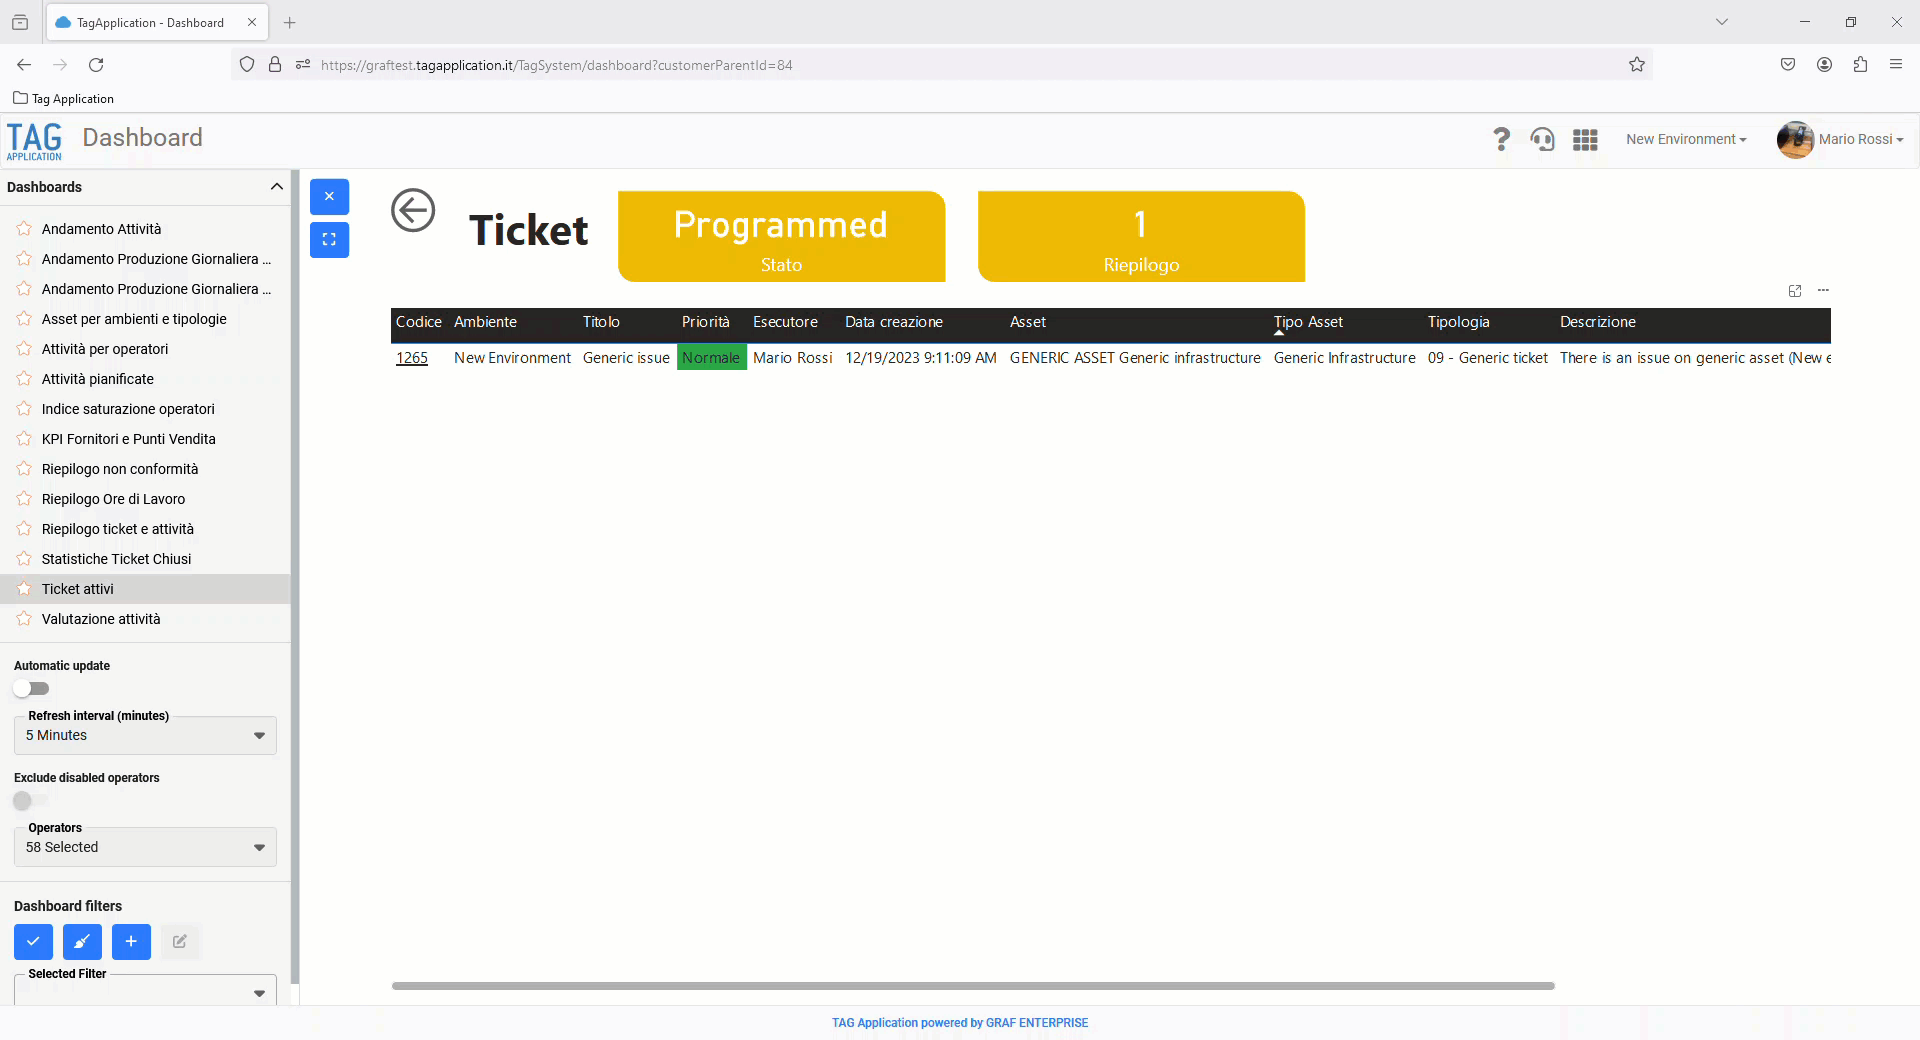The height and width of the screenshot is (1040, 1920).
Task: Click the blue X panel button
Action: tap(329, 197)
